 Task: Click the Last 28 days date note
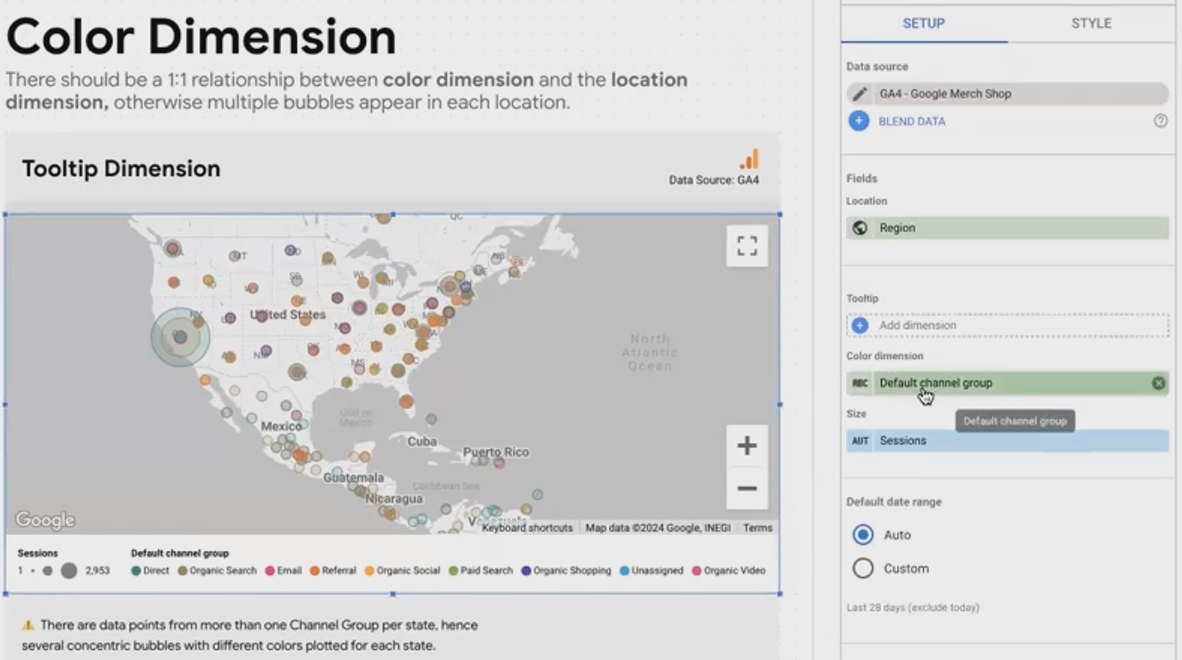[912, 607]
